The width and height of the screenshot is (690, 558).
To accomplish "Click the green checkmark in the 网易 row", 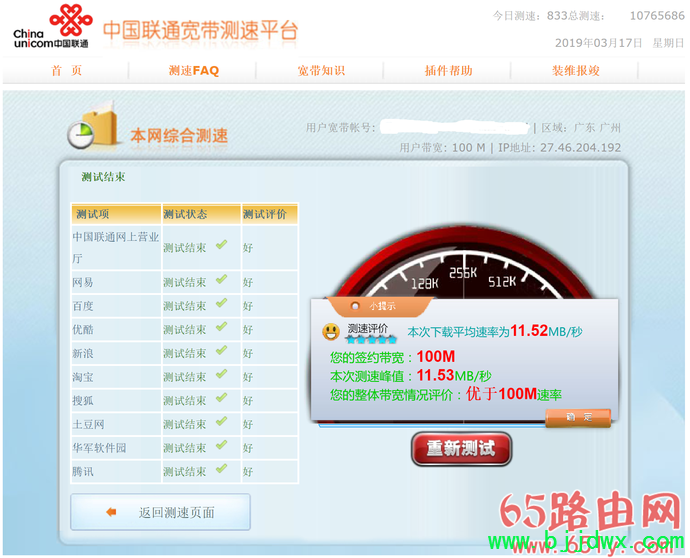I will click(x=221, y=279).
